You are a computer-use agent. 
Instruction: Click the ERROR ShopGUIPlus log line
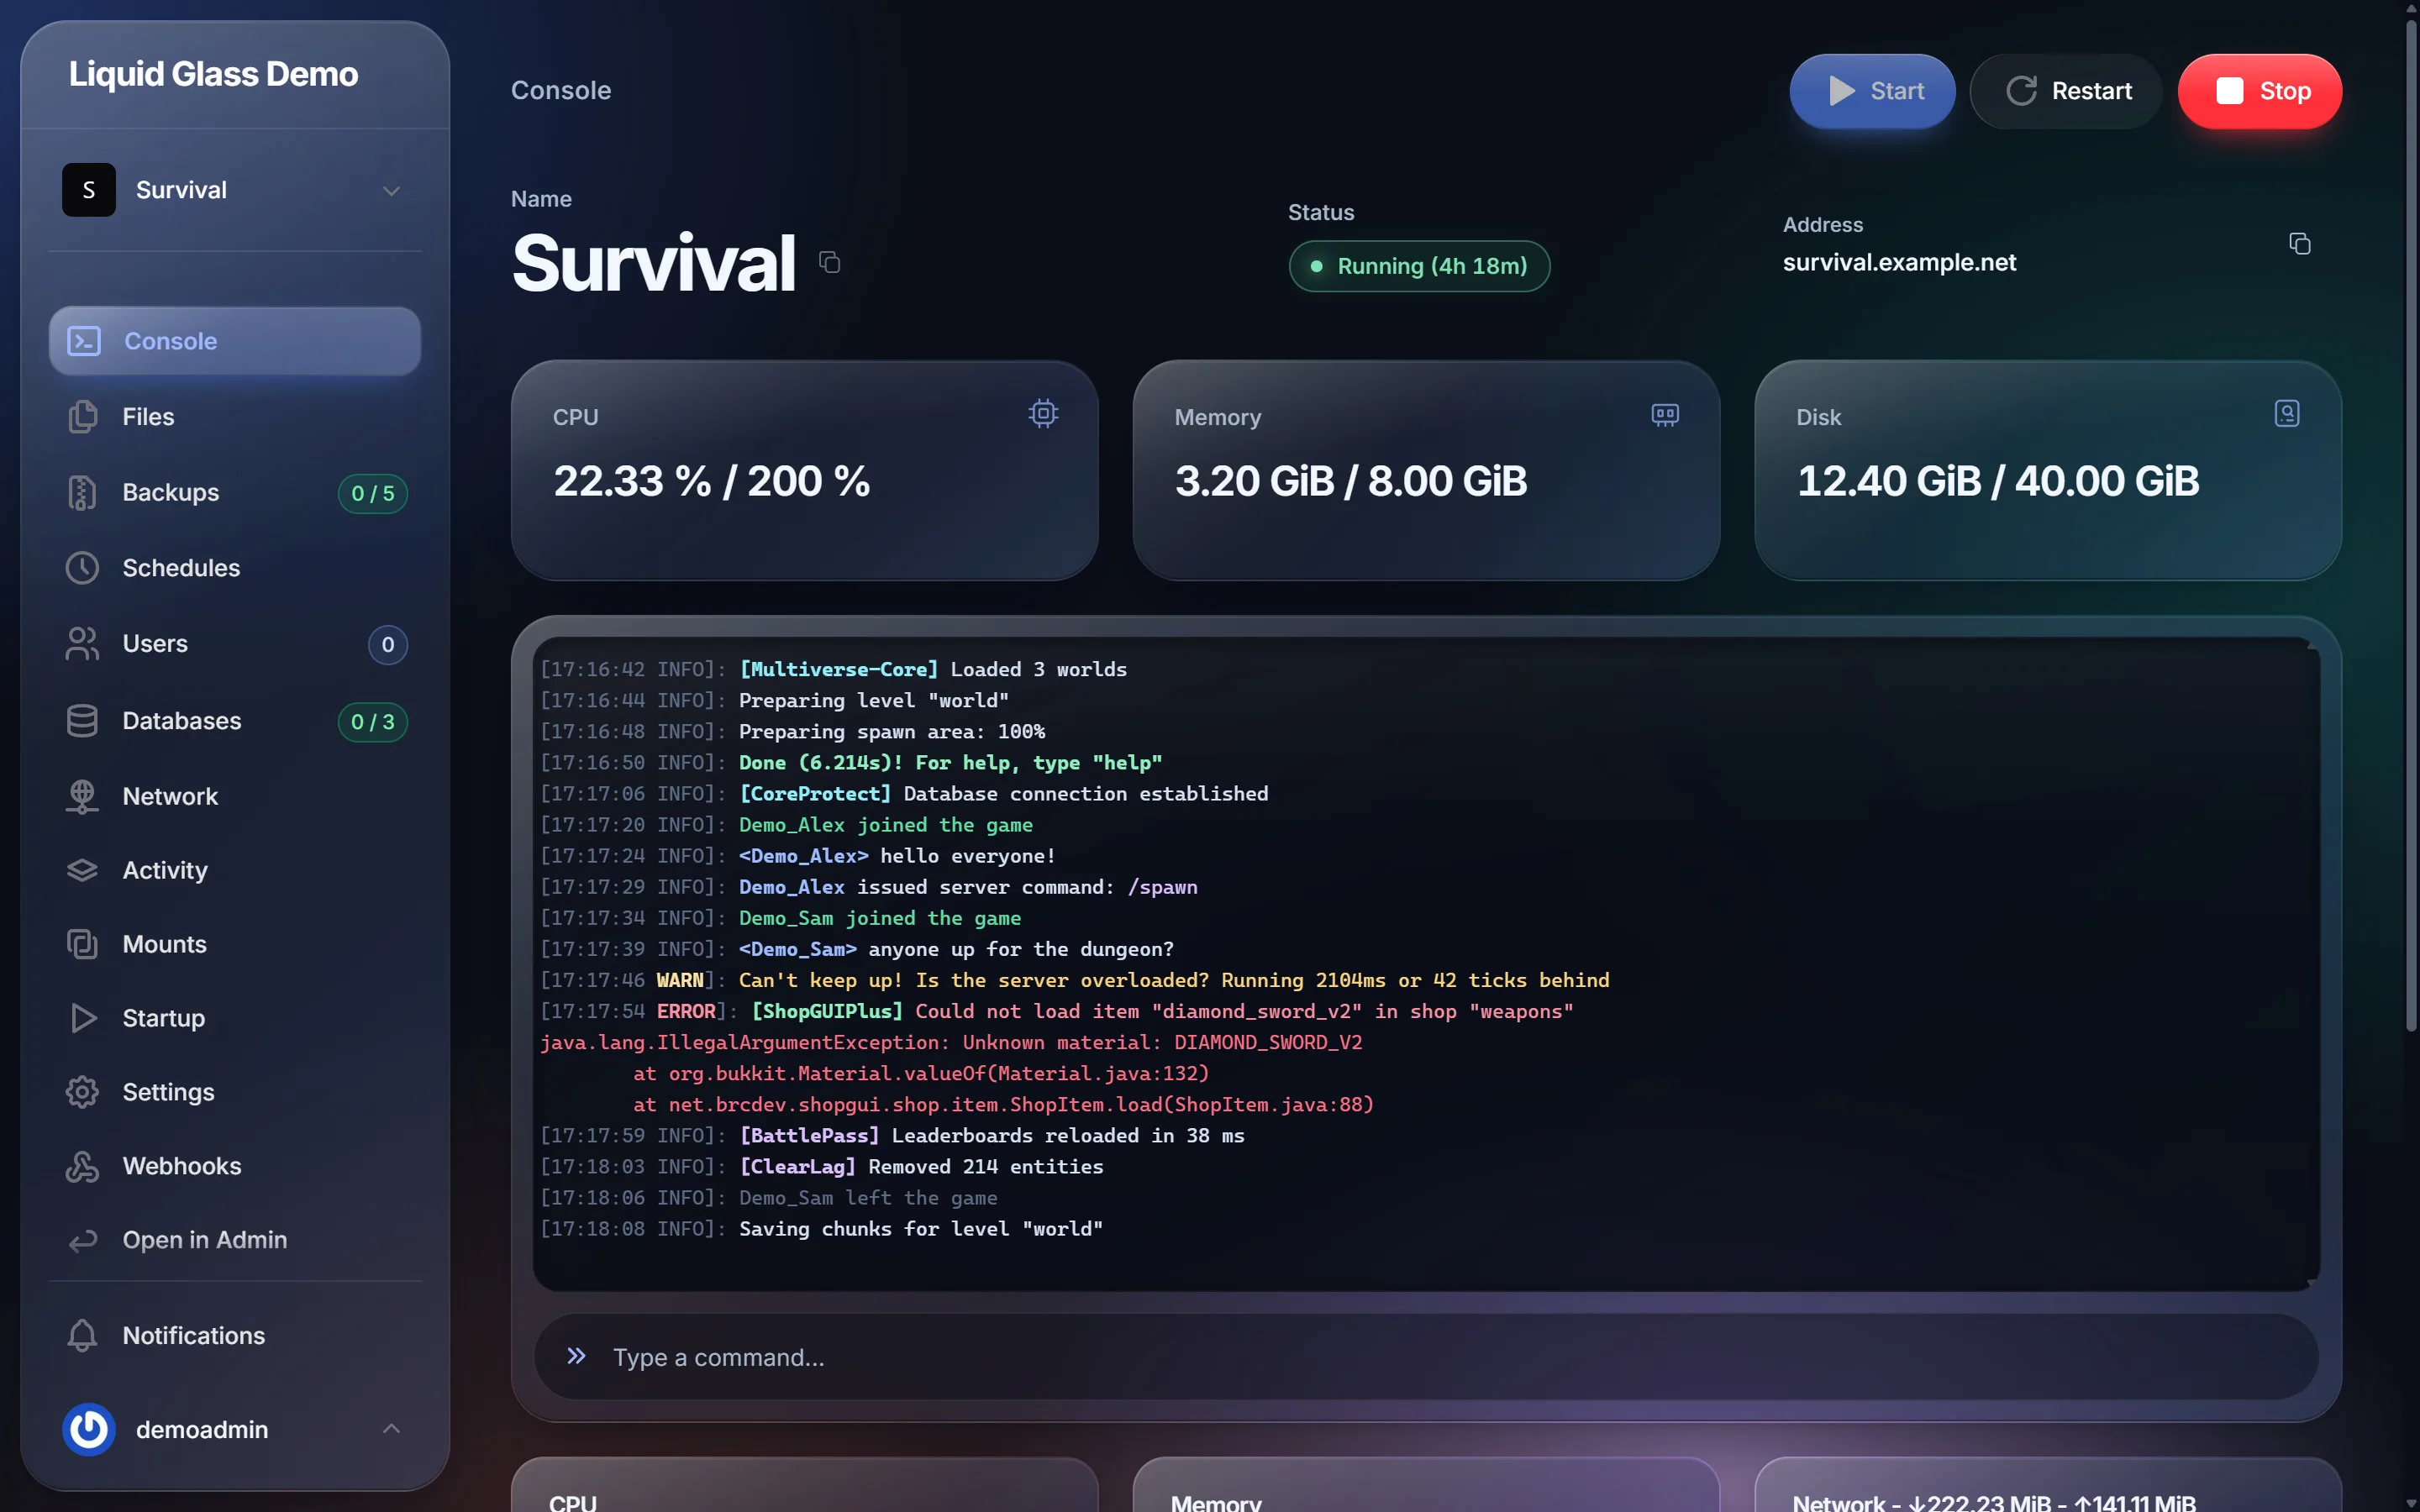[x=1056, y=1011]
